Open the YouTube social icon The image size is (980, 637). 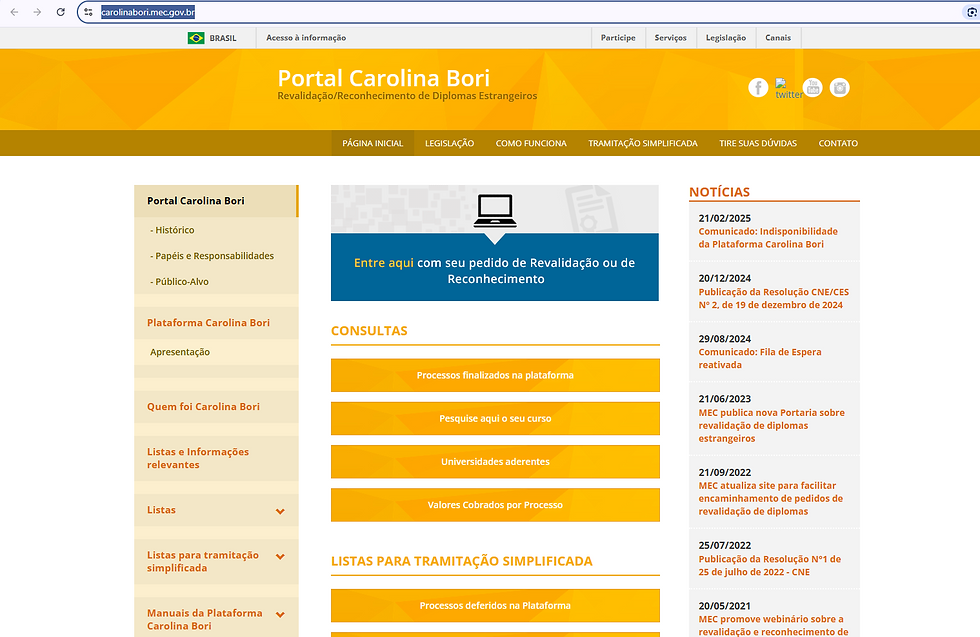812,88
